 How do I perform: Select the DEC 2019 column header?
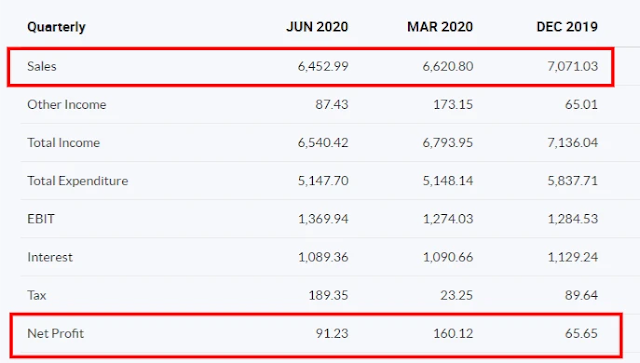(x=567, y=27)
